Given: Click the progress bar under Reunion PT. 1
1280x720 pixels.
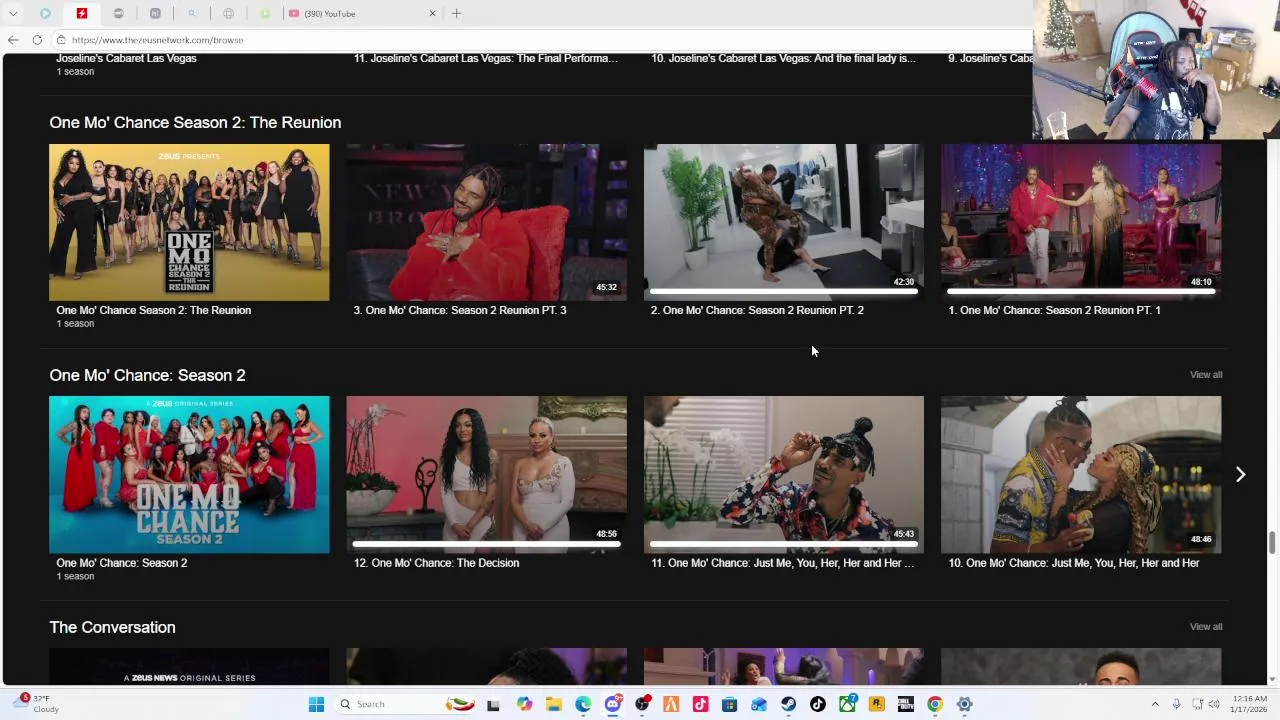Looking at the screenshot, I should pyautogui.click(x=1081, y=291).
